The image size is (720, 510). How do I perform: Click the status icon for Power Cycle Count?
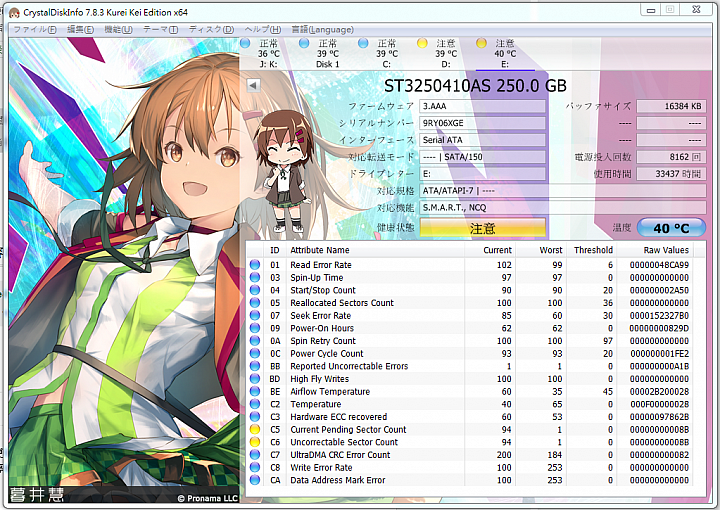click(x=254, y=353)
